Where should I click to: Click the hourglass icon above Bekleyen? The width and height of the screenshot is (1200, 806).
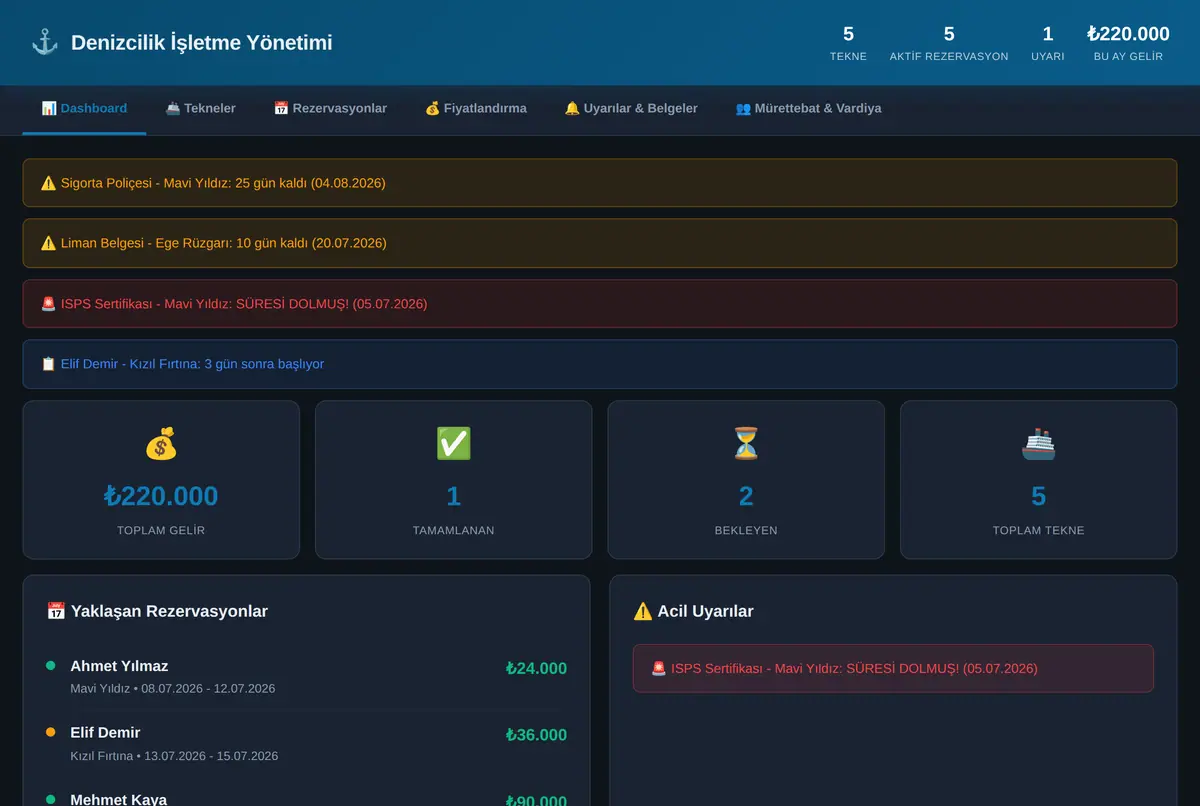pyautogui.click(x=746, y=444)
